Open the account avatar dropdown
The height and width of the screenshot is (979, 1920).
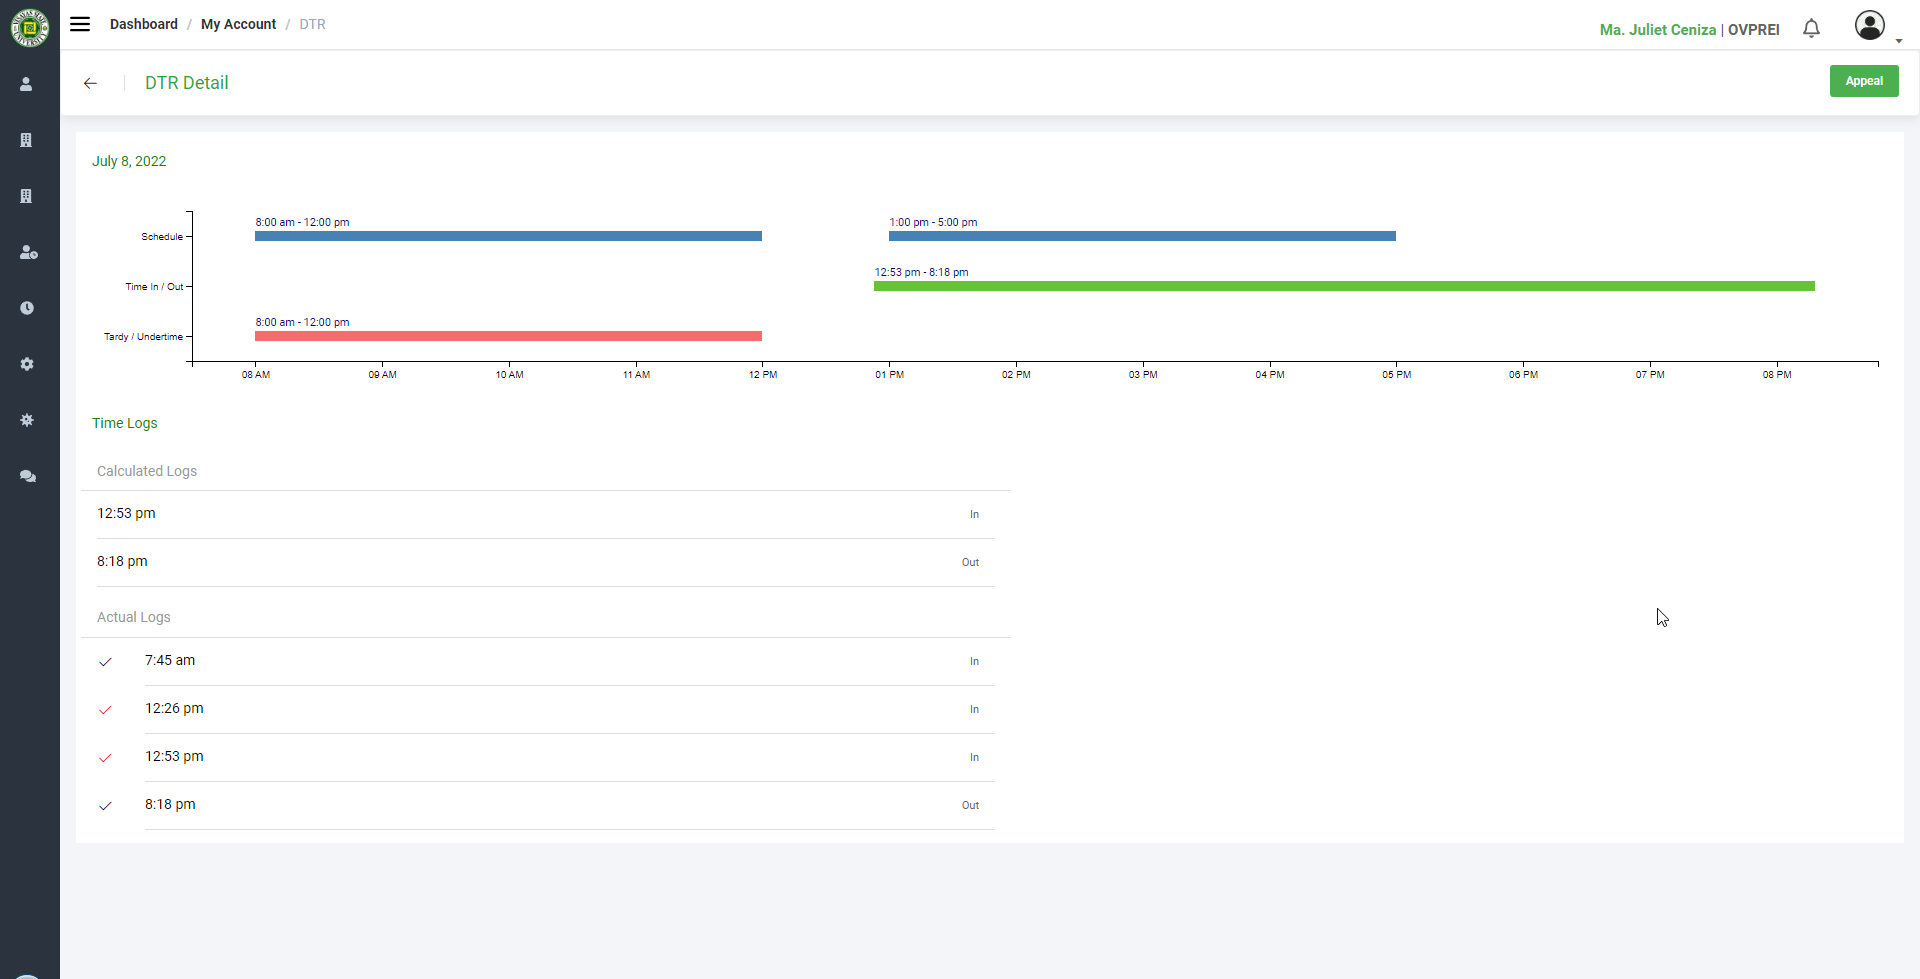(x=1870, y=26)
